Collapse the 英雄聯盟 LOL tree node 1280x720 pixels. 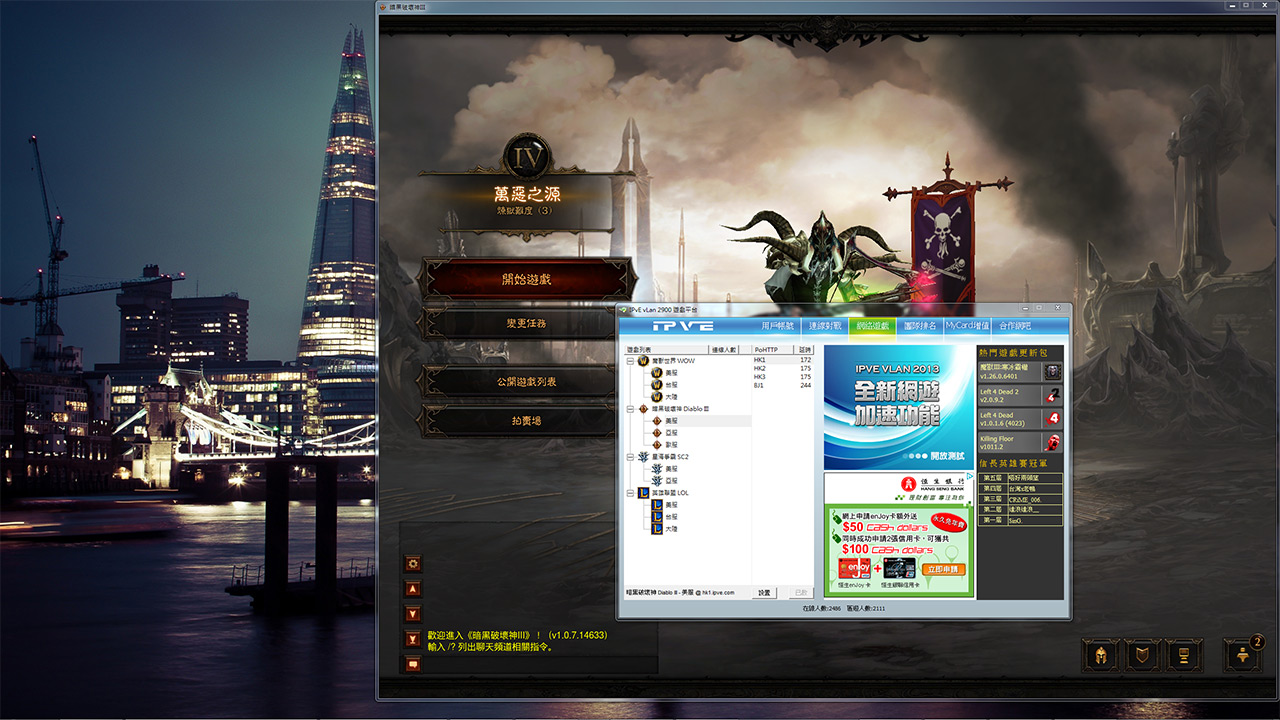click(630, 492)
